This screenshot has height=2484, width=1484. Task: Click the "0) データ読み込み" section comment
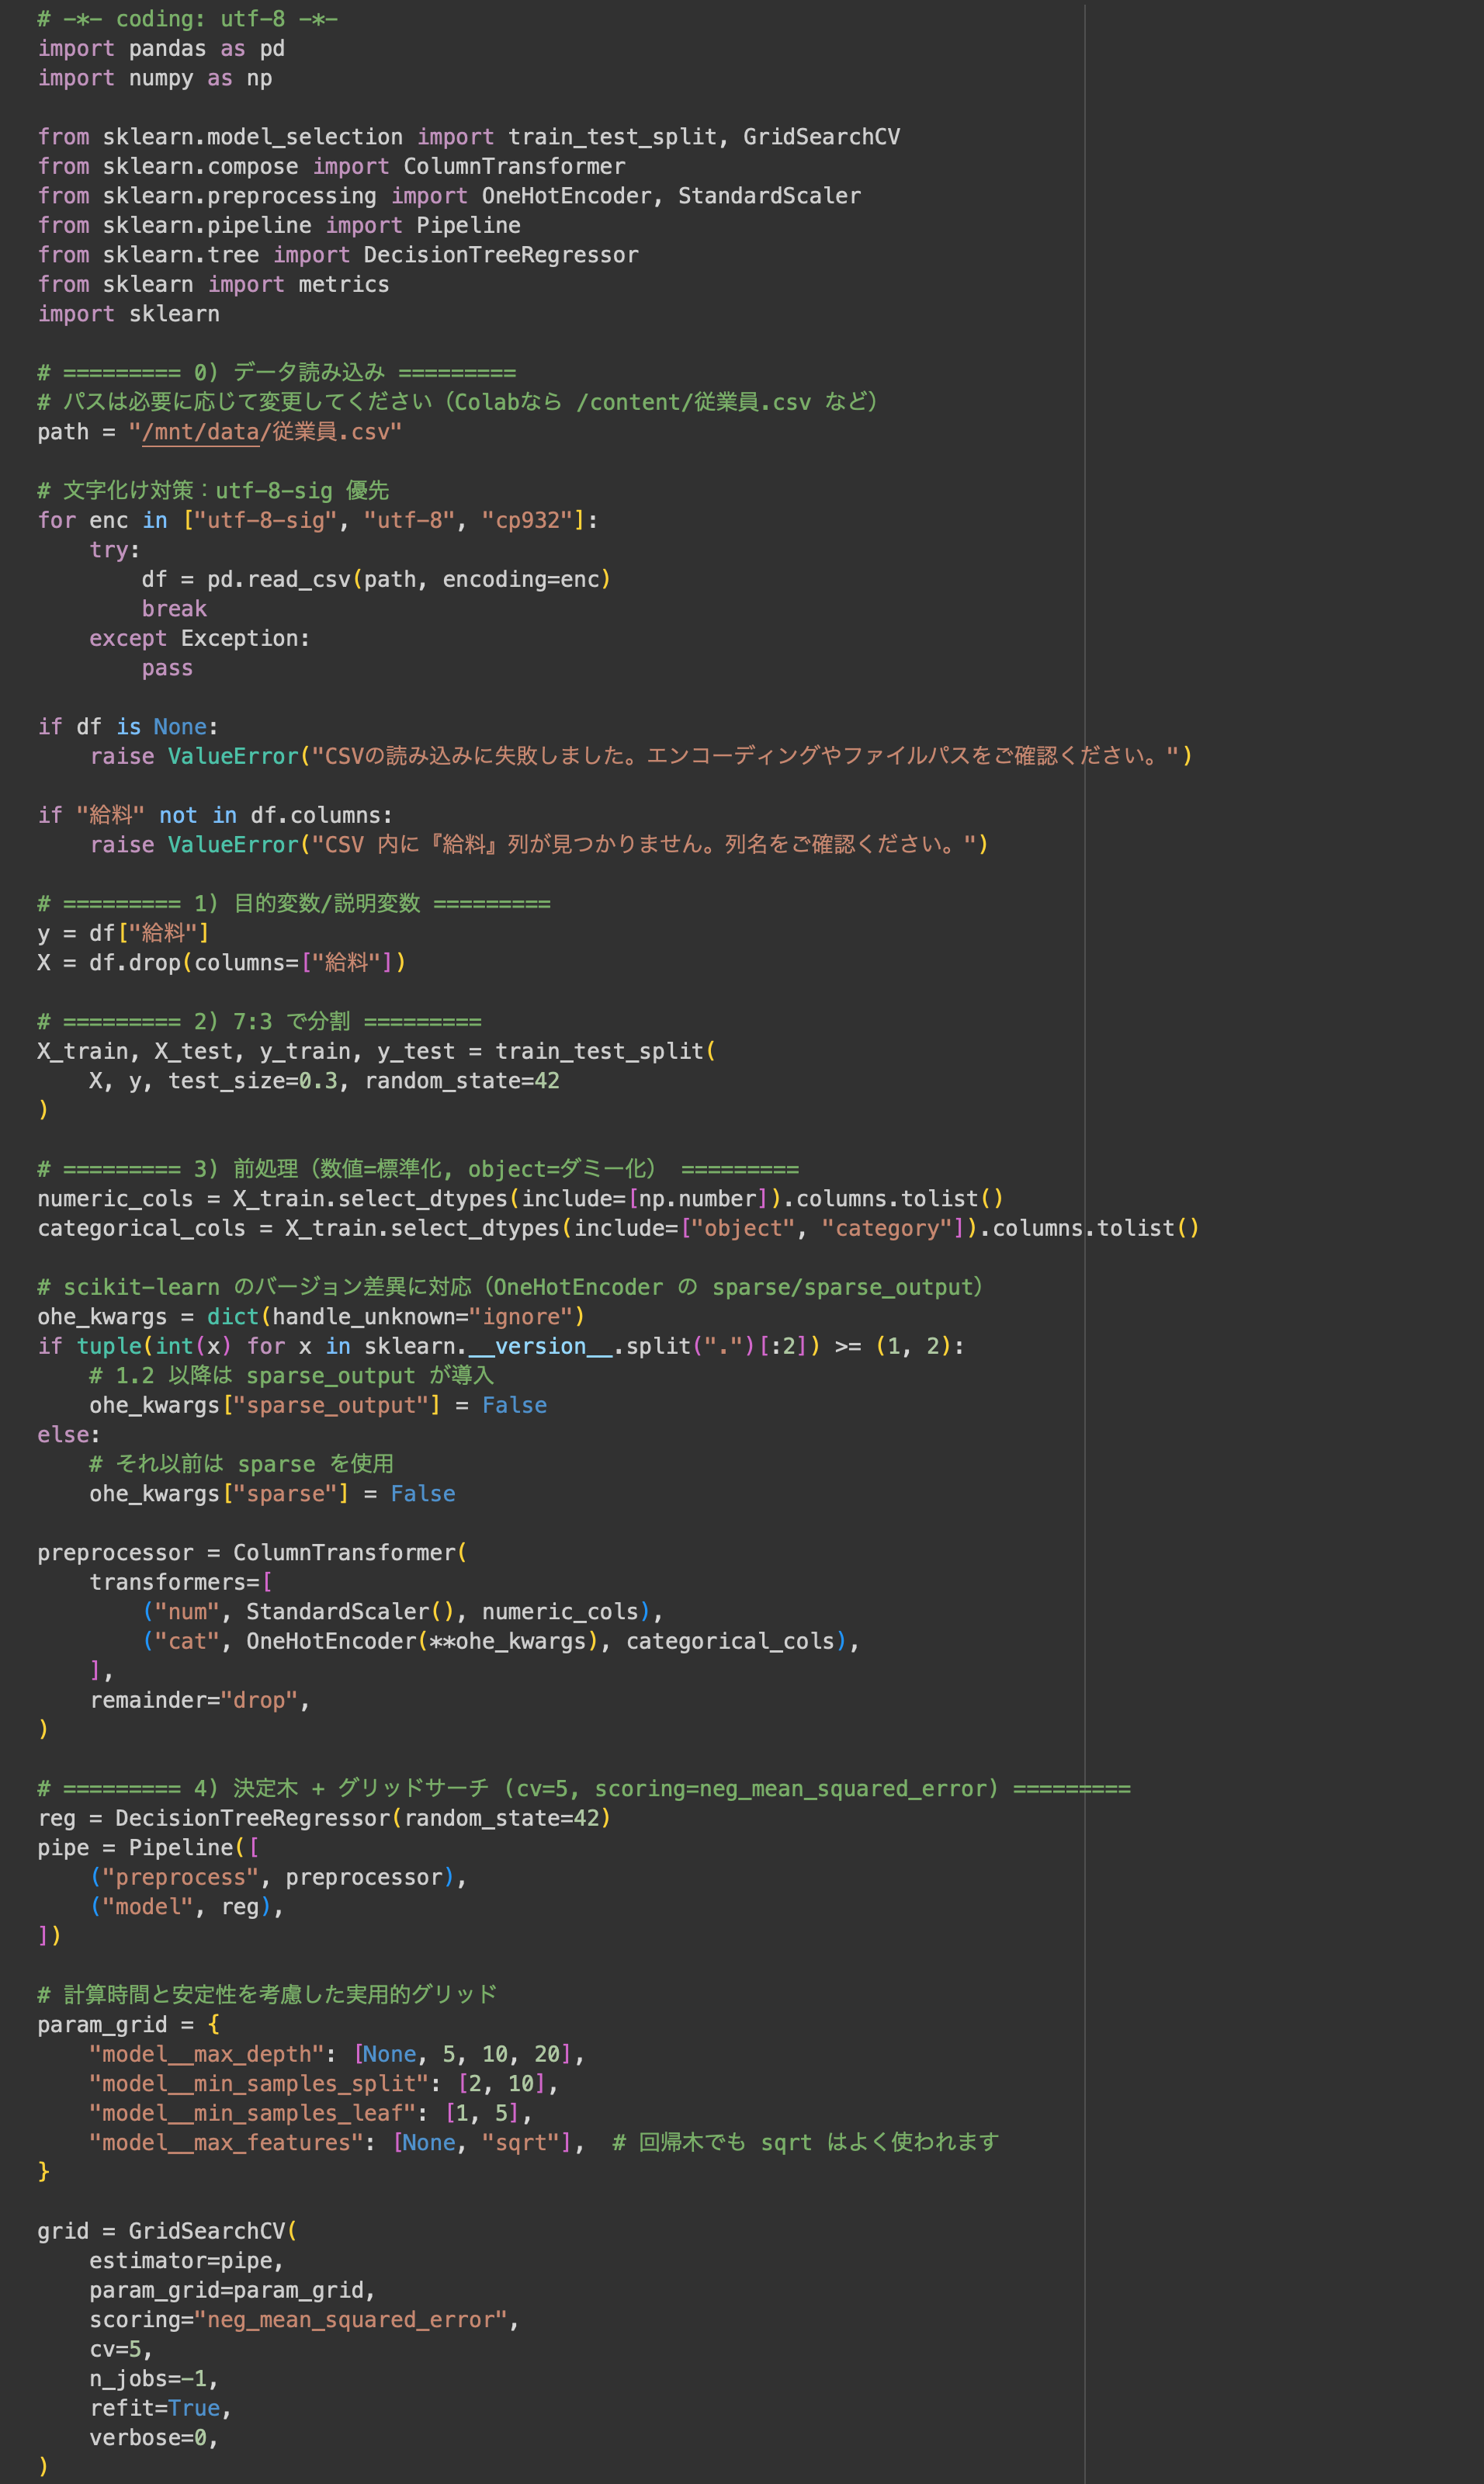click(277, 373)
